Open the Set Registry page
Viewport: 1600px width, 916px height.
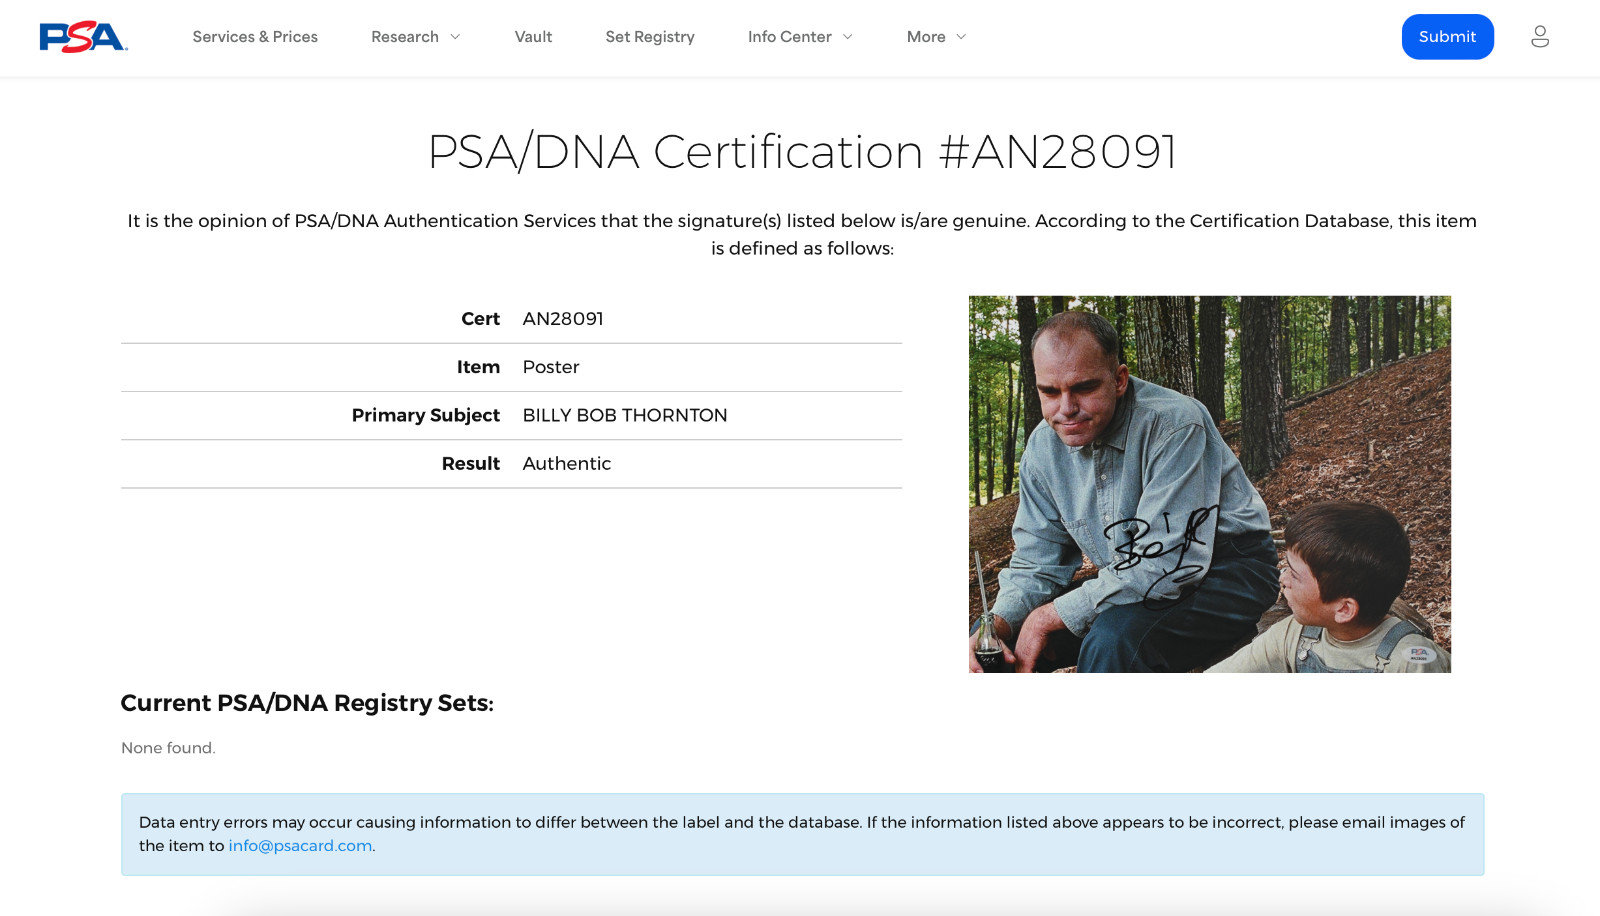click(x=650, y=37)
